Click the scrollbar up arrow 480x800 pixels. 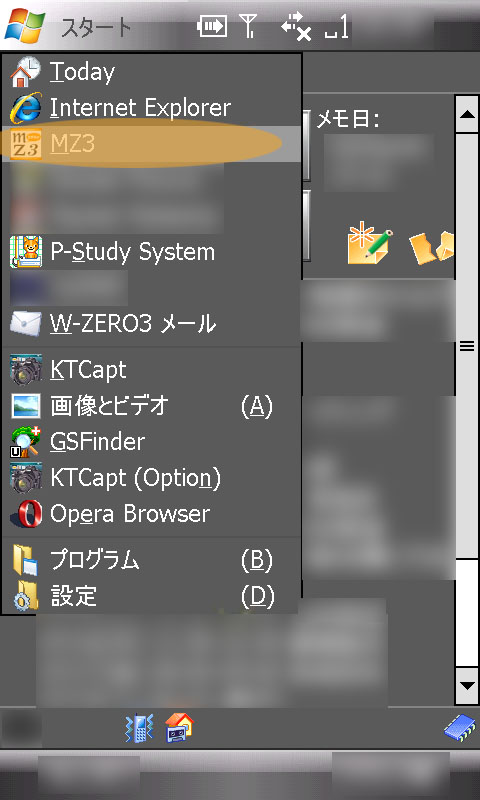click(x=468, y=114)
